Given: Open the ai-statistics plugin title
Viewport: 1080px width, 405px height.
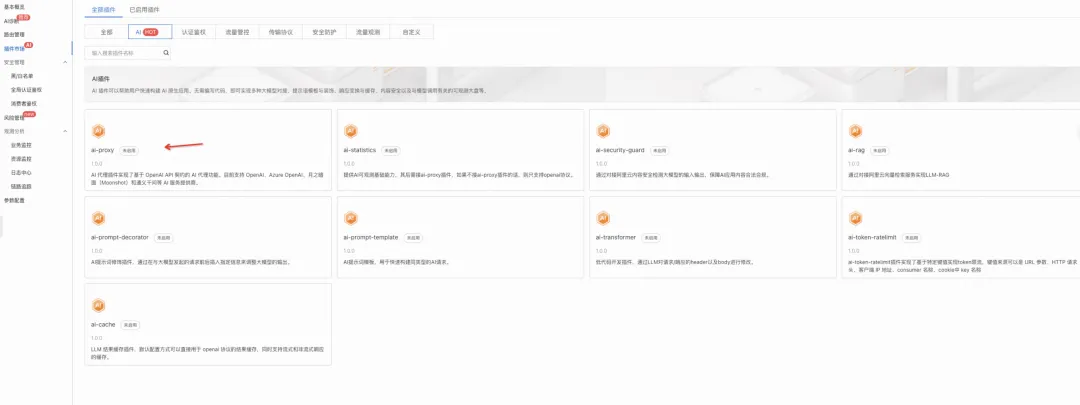Looking at the screenshot, I should (x=360, y=149).
